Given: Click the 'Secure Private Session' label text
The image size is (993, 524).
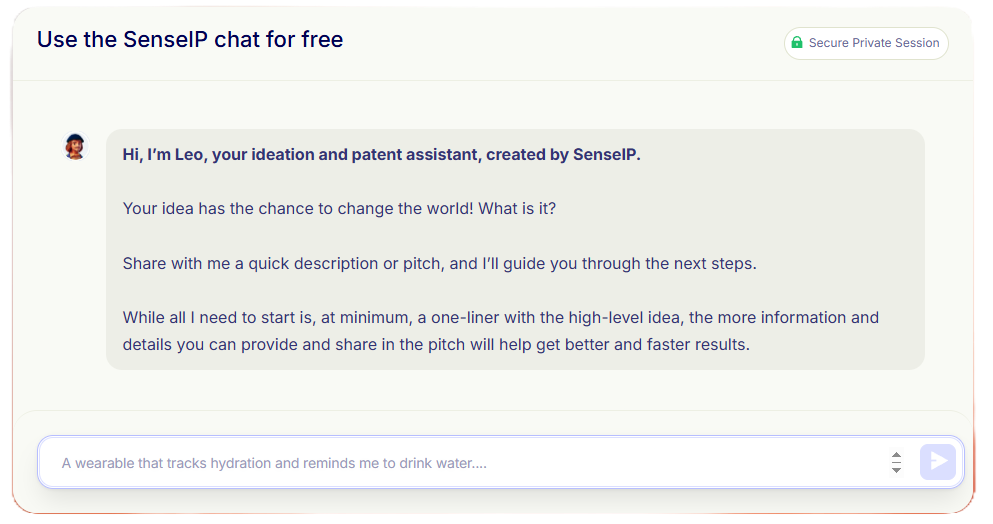Looking at the screenshot, I should 874,43.
